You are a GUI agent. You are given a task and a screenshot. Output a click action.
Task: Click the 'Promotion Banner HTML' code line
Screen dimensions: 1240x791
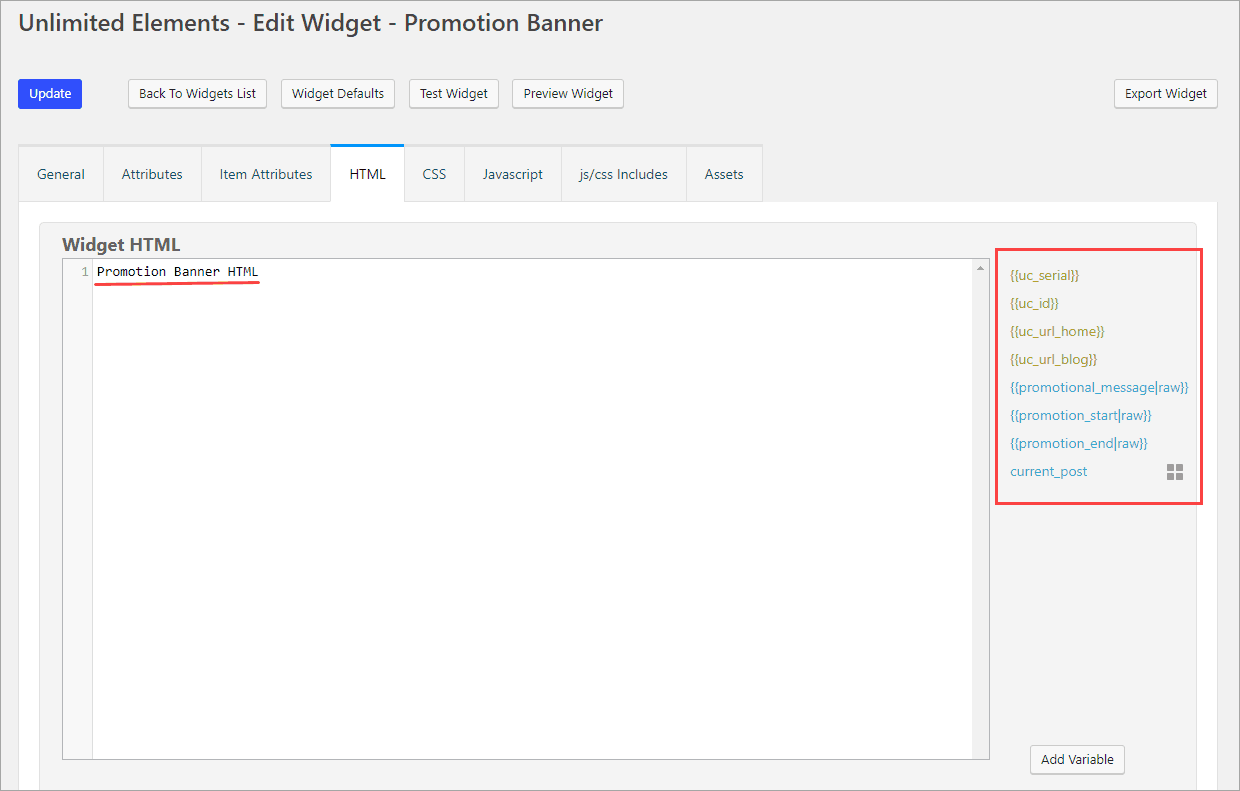click(x=177, y=272)
